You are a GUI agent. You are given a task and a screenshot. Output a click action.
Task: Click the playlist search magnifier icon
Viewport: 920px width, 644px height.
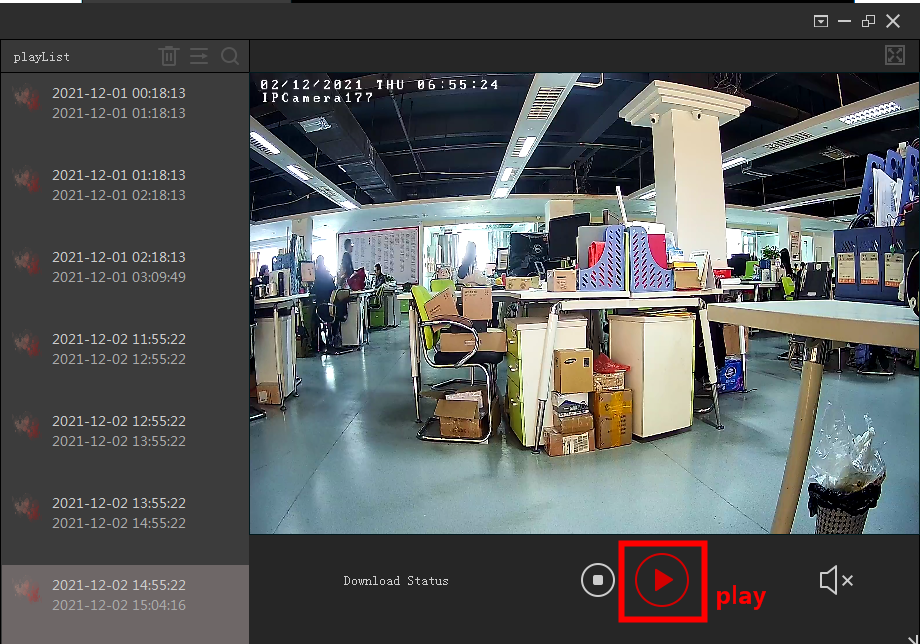[230, 56]
